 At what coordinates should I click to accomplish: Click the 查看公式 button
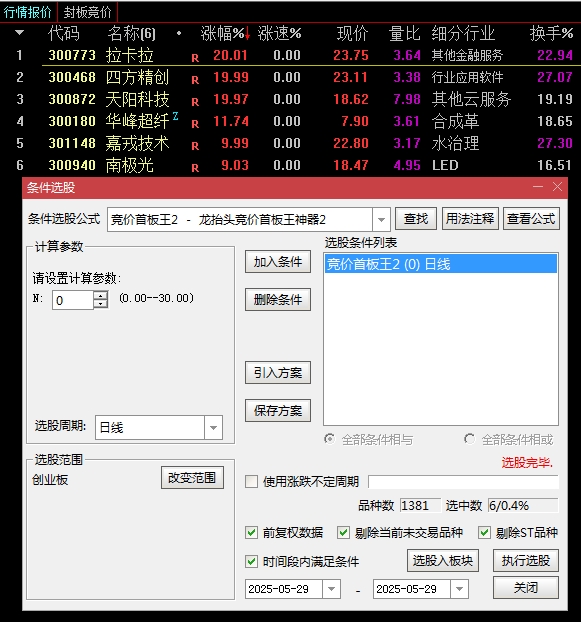531,219
